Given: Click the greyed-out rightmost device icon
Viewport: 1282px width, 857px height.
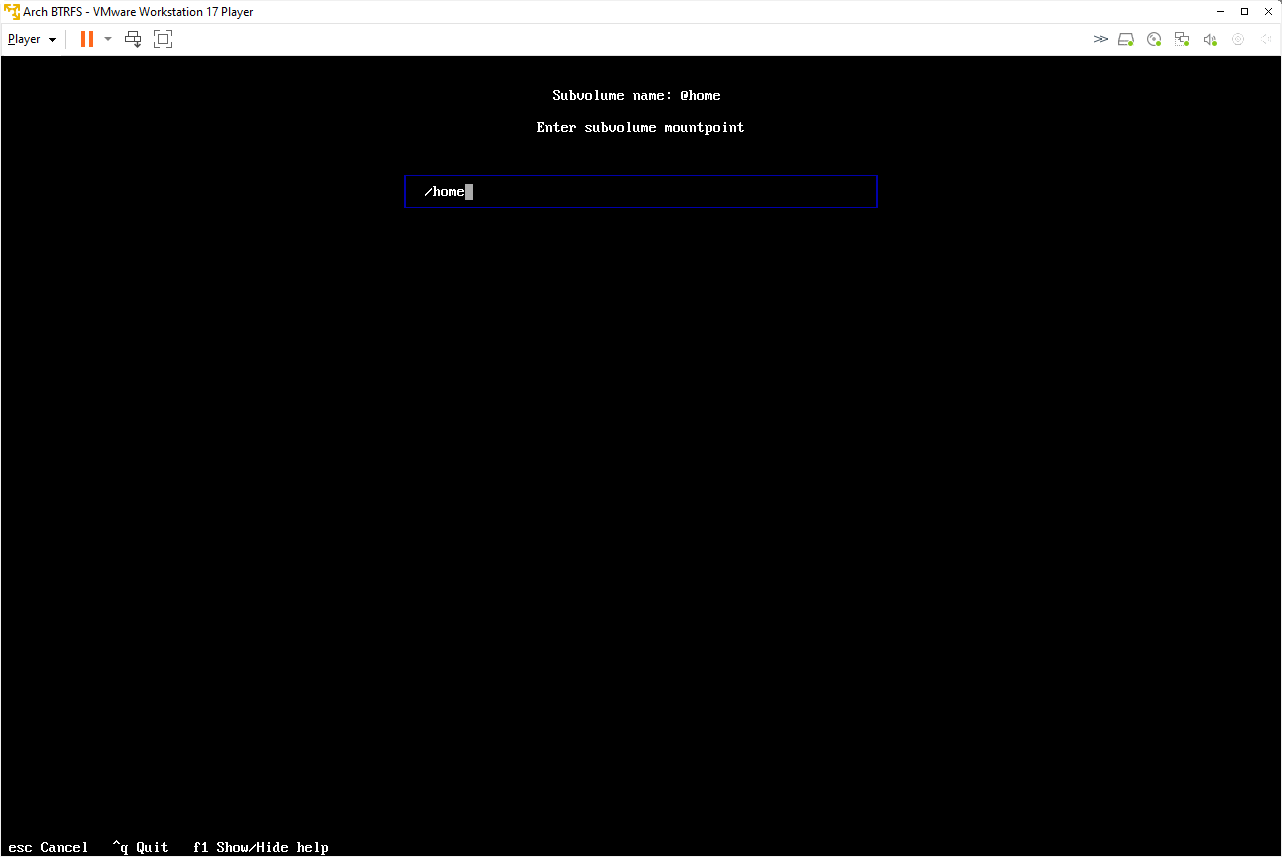Looking at the screenshot, I should point(1264,39).
